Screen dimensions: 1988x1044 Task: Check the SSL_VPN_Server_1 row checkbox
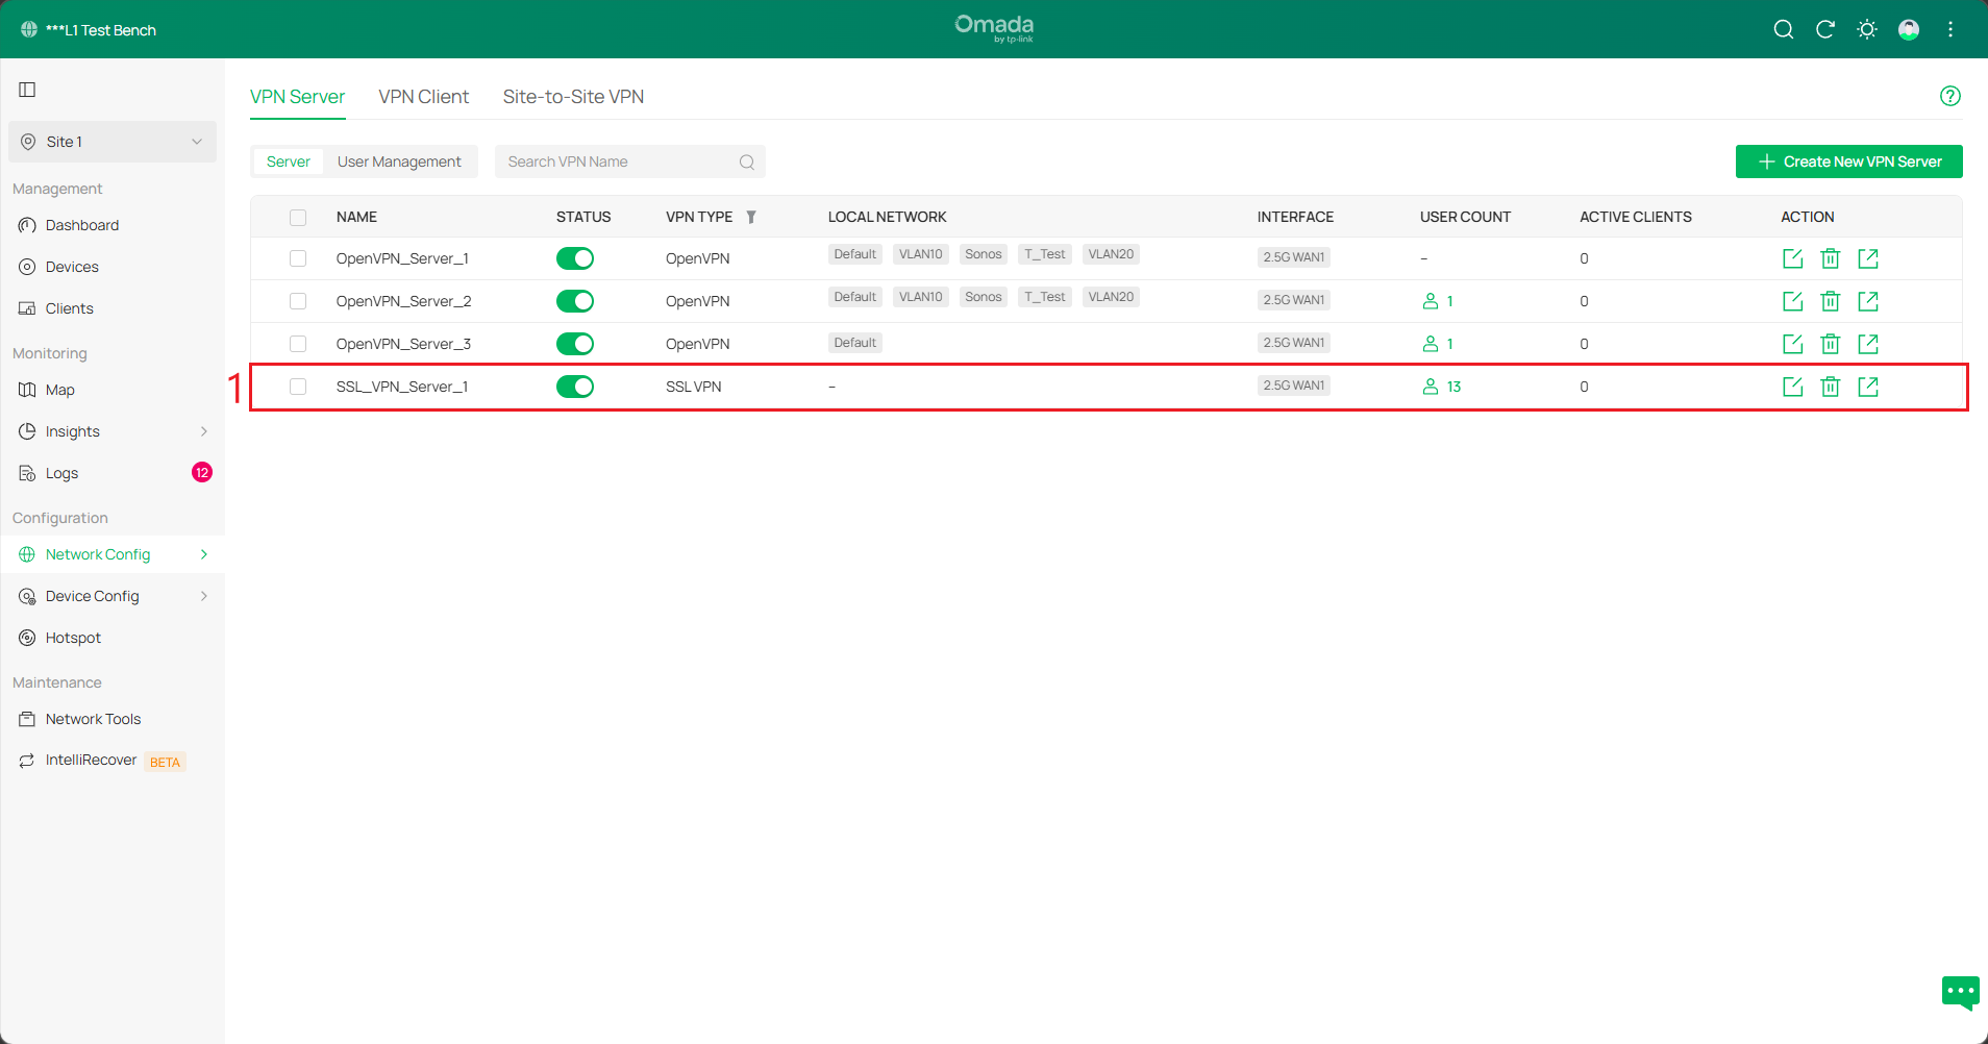coord(298,387)
